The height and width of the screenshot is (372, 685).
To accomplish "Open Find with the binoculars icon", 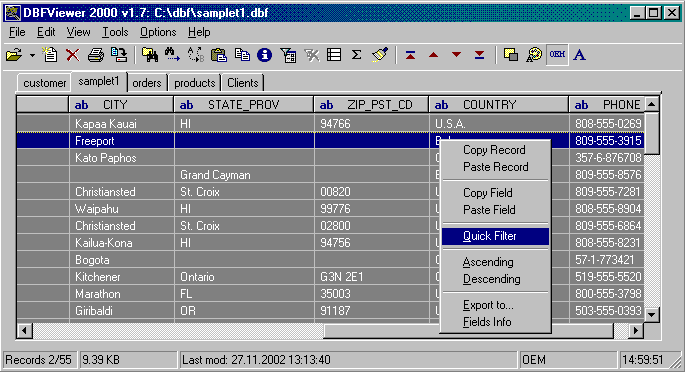I will coord(150,55).
